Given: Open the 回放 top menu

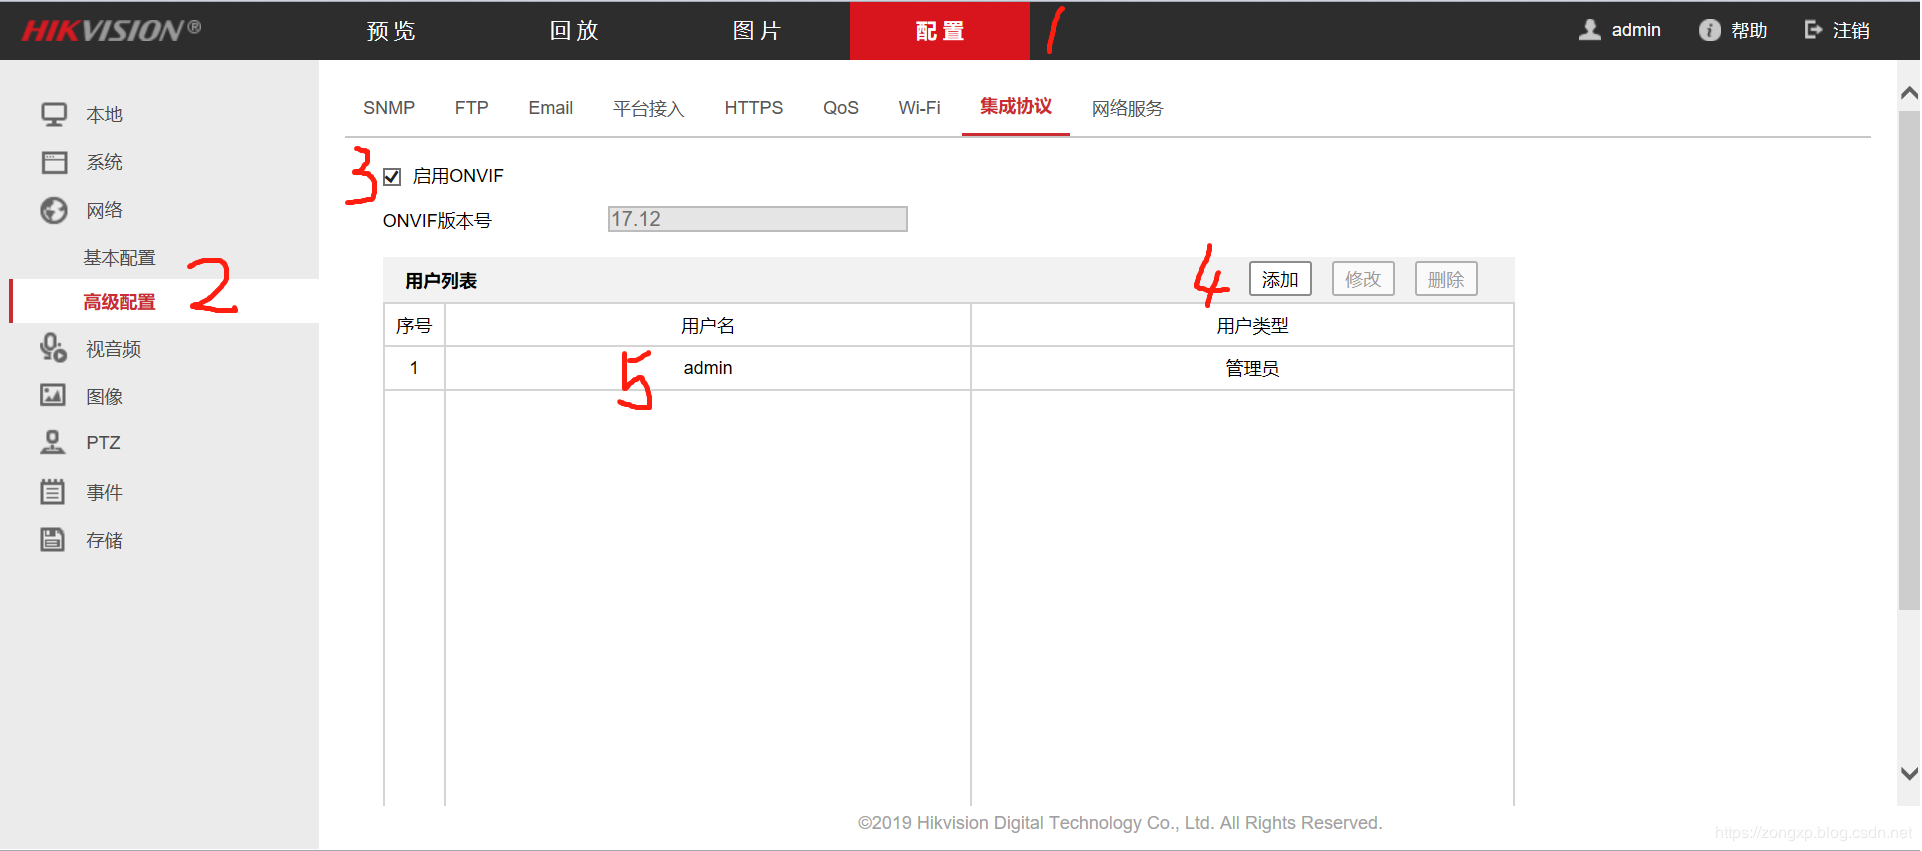Looking at the screenshot, I should point(574,31).
